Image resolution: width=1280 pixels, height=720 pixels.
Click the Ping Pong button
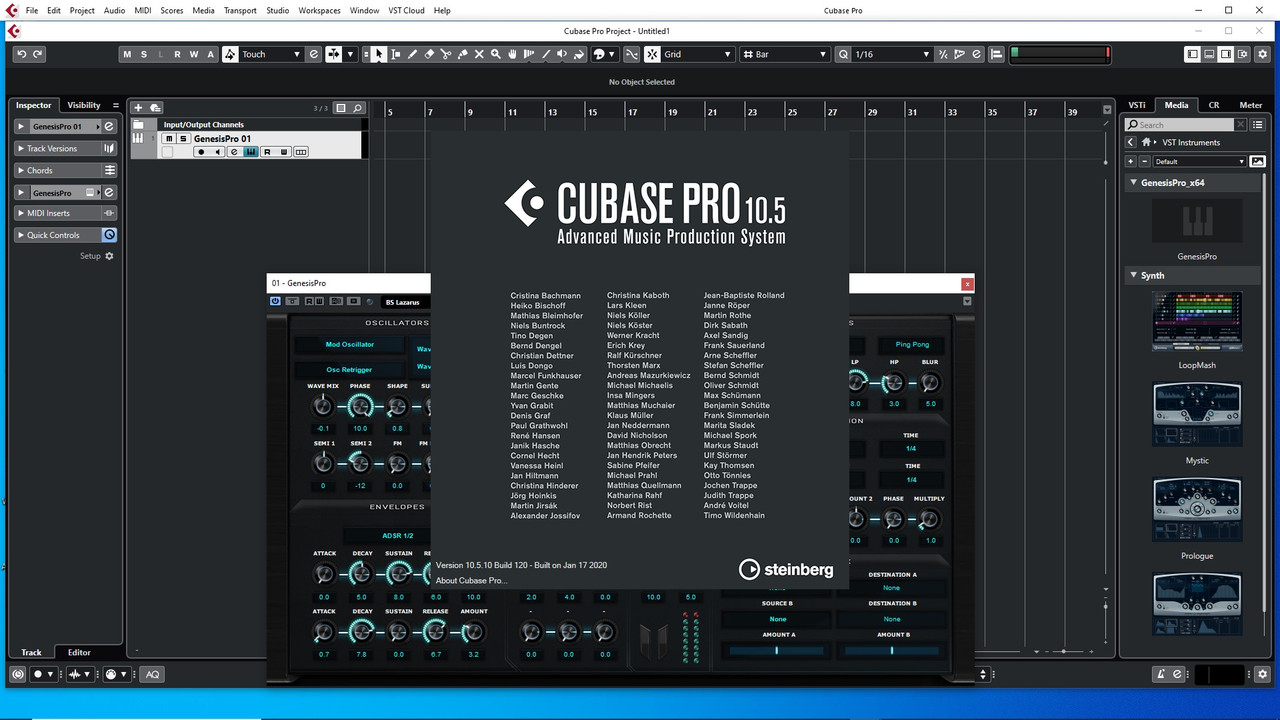point(911,344)
